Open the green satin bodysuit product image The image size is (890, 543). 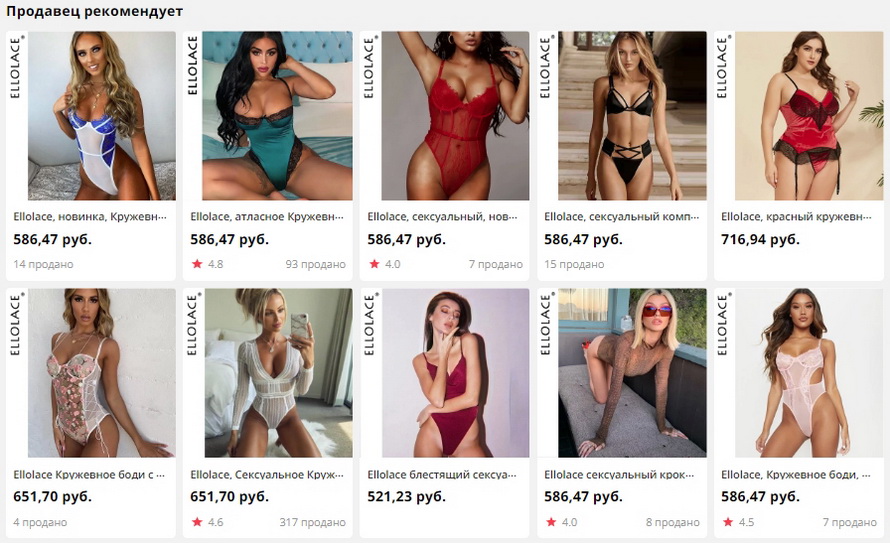[x=267, y=115]
